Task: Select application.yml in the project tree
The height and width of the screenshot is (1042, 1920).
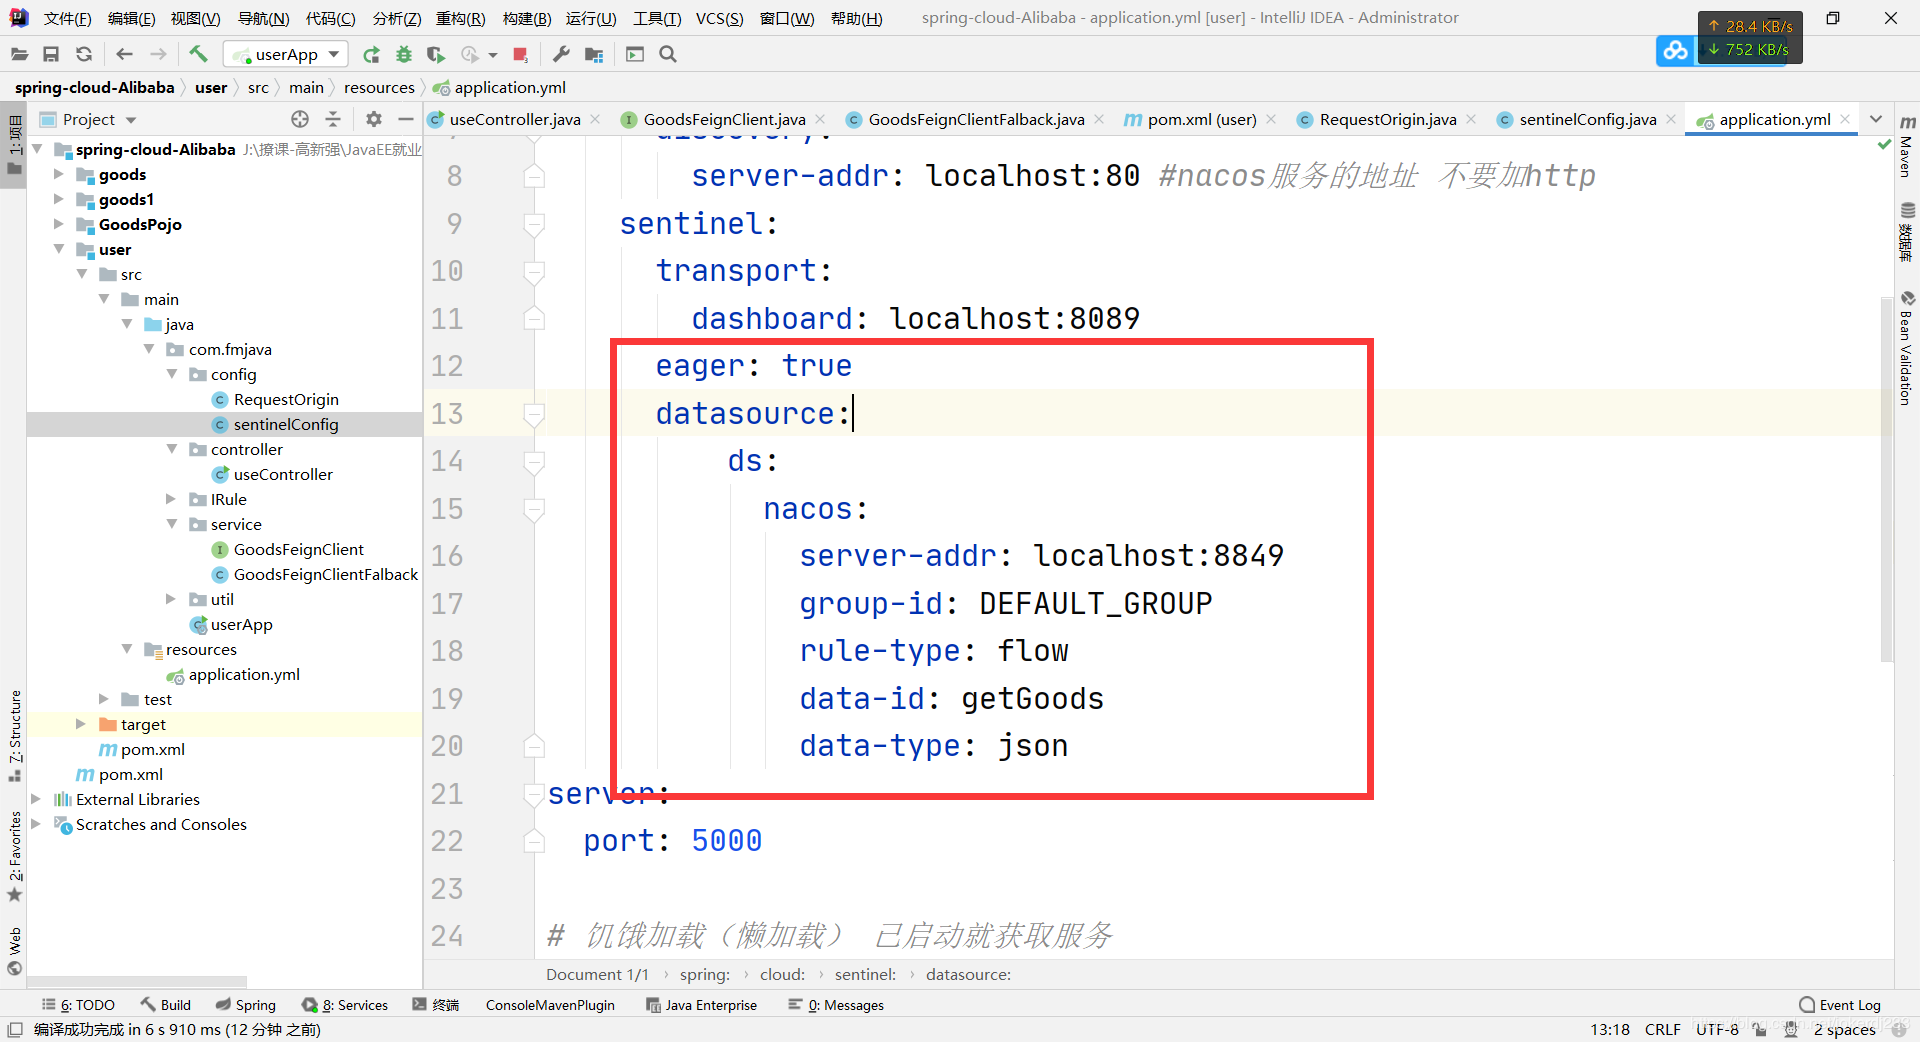Action: [x=244, y=674]
